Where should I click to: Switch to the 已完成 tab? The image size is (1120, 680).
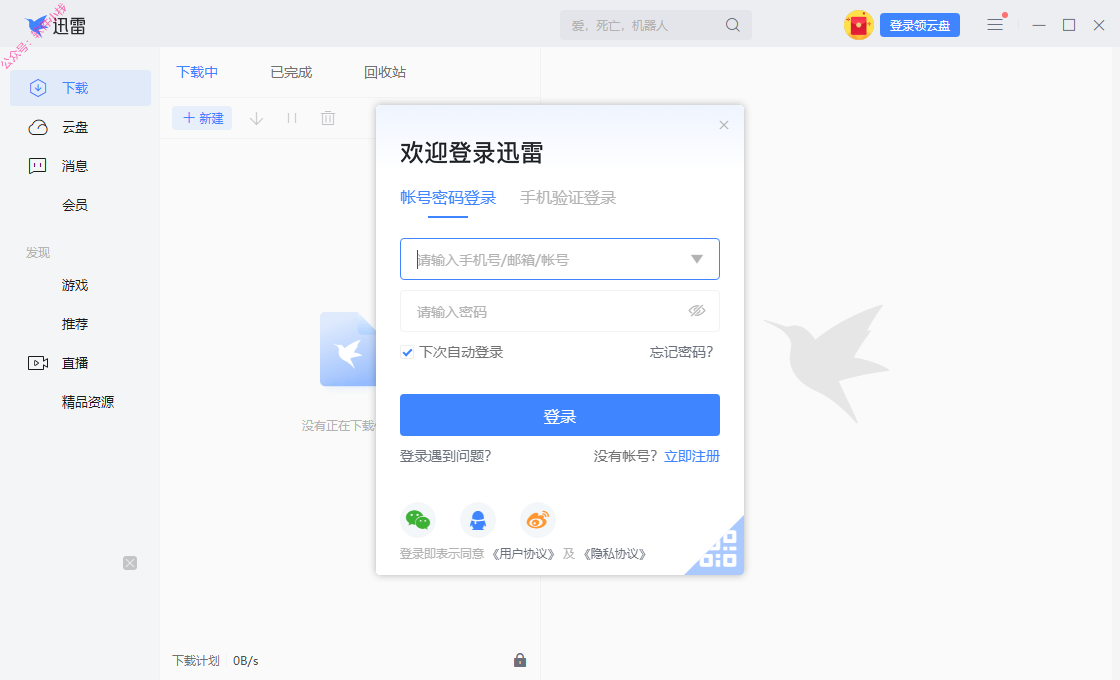point(291,72)
